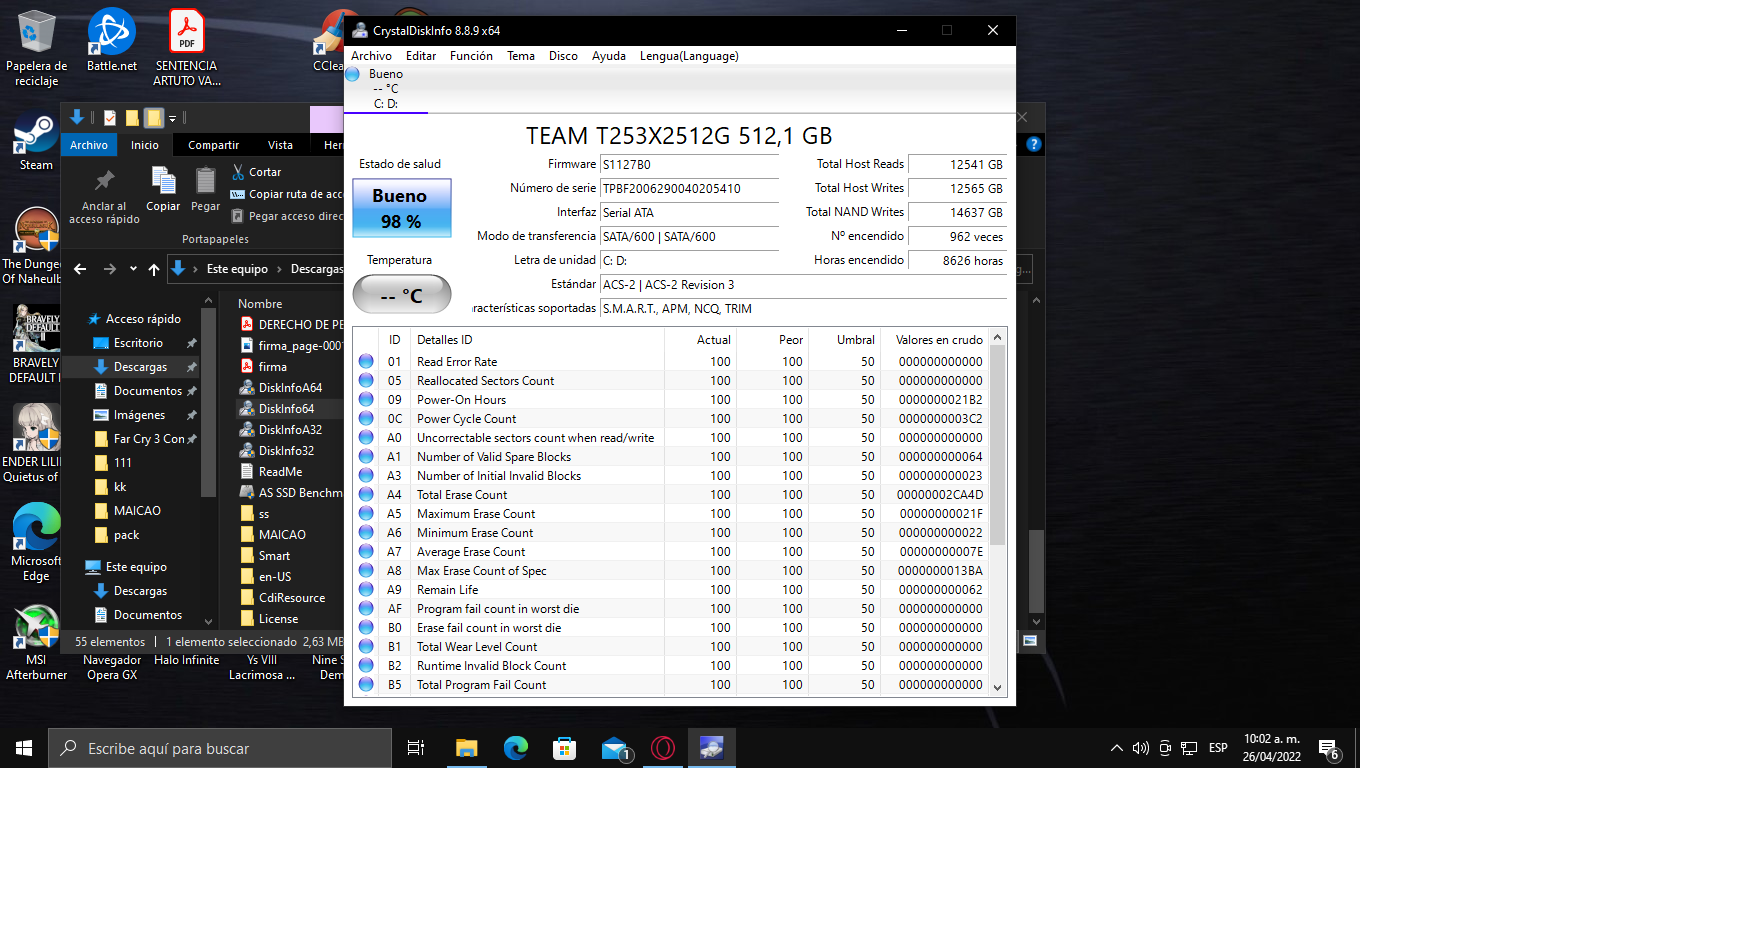Screen dimensions: 1755x933
Task: Open Edge browser from the taskbar
Action: point(516,748)
